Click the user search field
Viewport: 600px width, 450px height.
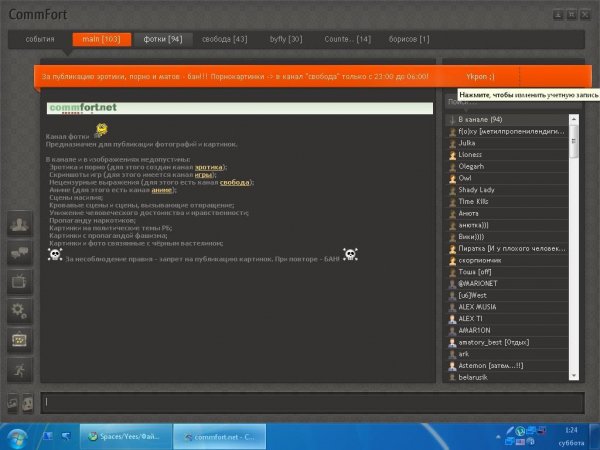pos(512,102)
